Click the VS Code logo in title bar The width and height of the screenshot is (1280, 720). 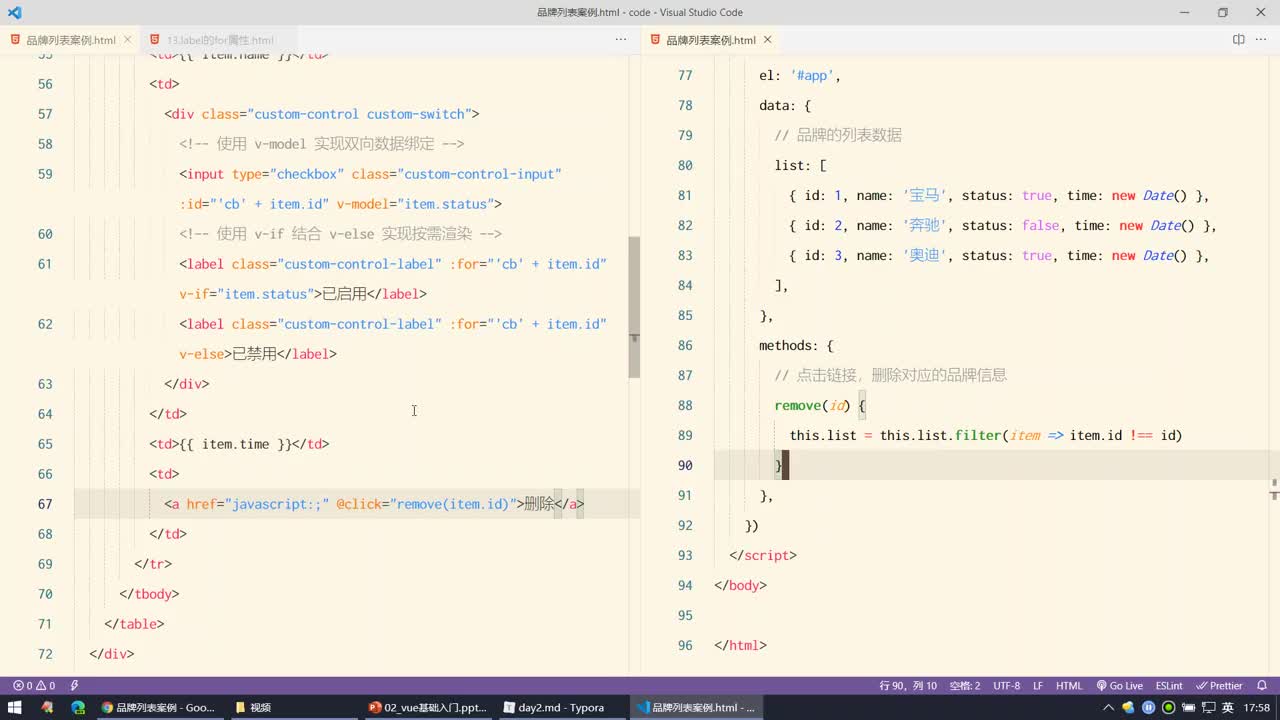[14, 13]
